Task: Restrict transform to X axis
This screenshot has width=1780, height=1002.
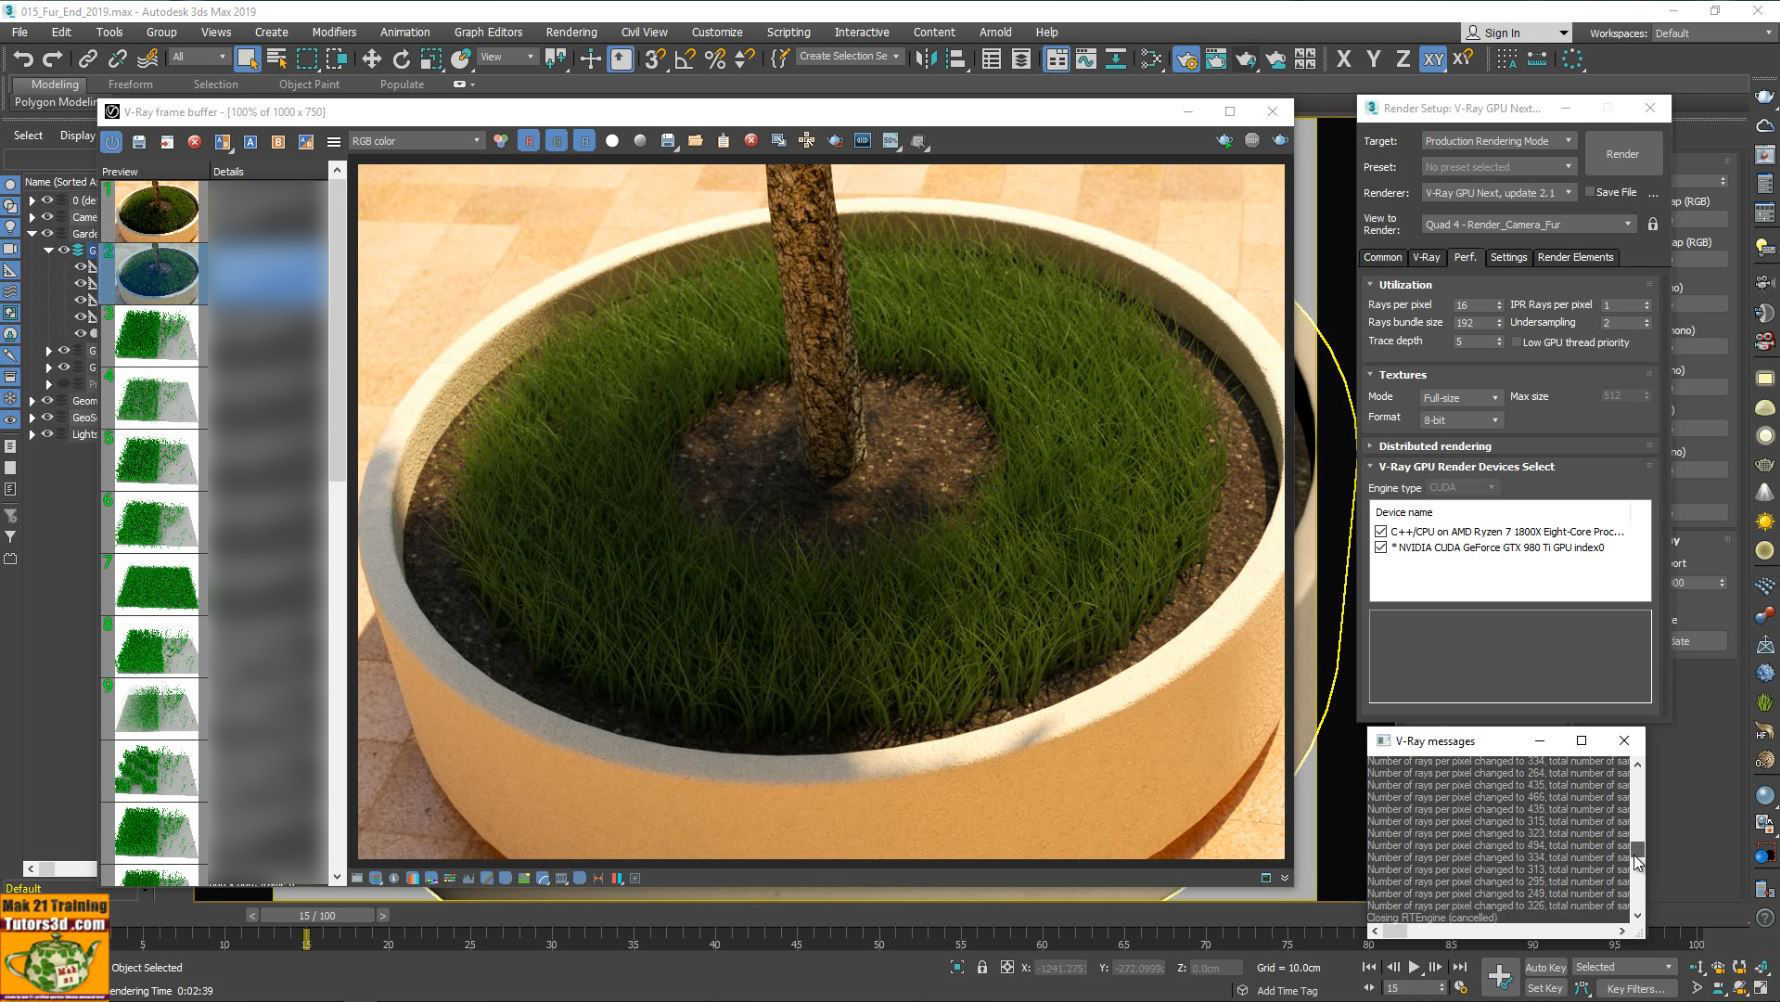Action: point(1343,59)
